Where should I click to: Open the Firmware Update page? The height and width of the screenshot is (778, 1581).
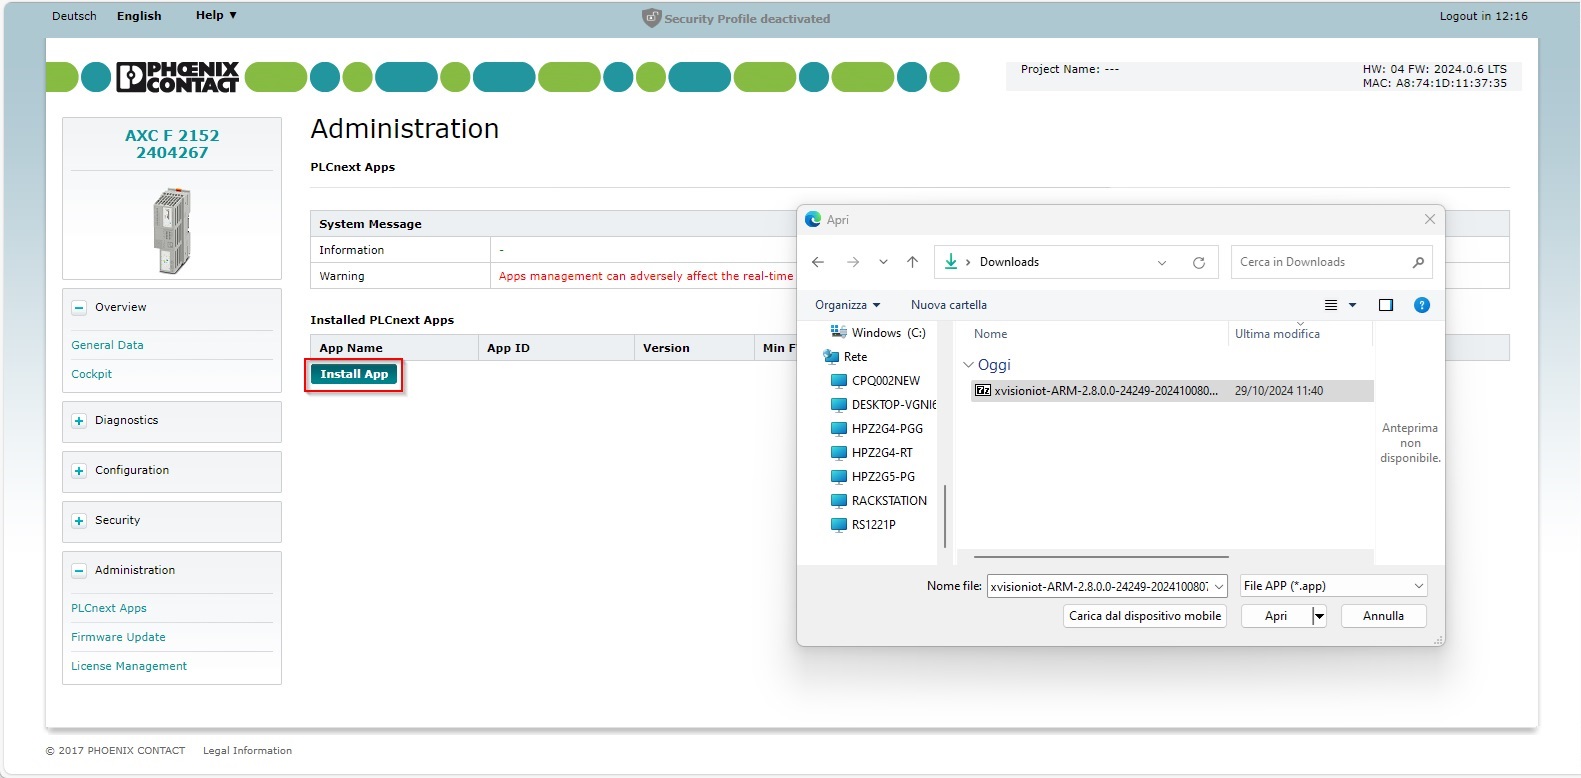[118, 637]
